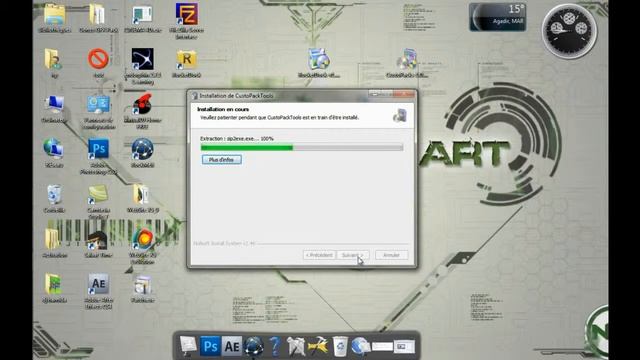Open the folder with user figure icon
This screenshot has height=360, width=640.
(x=53, y=60)
